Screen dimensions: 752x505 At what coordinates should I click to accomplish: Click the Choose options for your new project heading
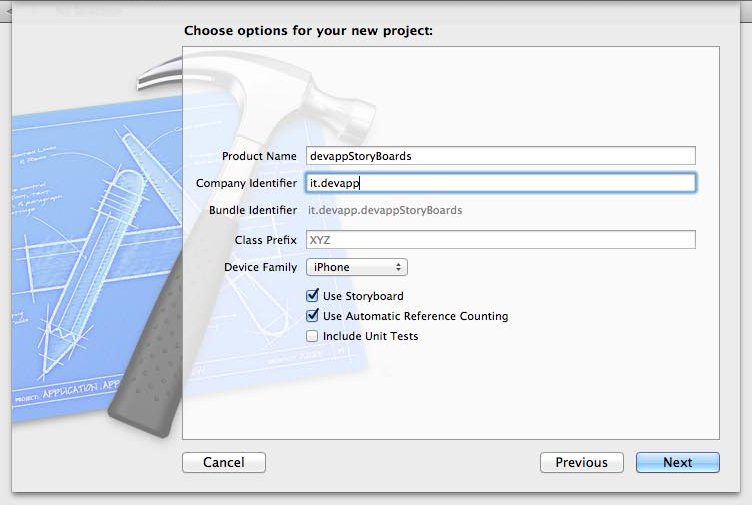[308, 31]
